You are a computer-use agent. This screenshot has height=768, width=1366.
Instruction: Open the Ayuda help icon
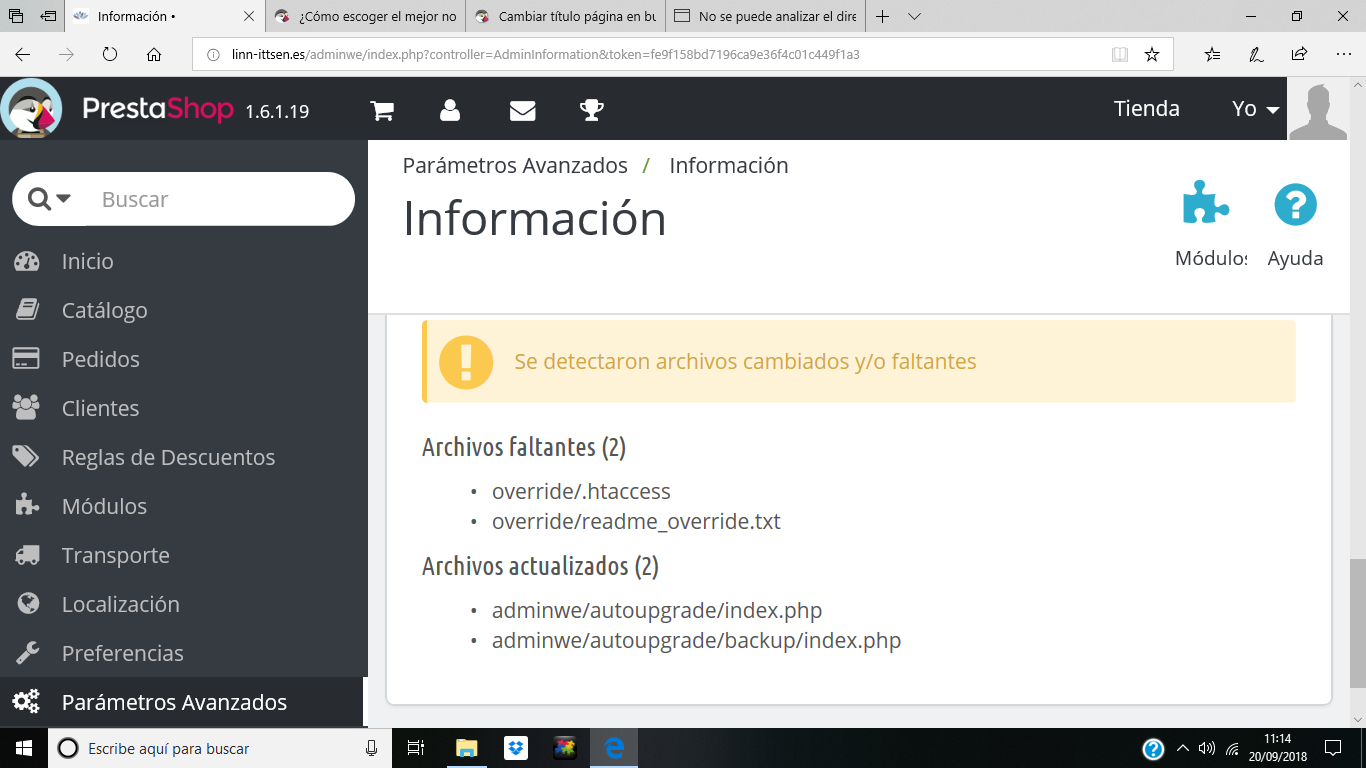[1295, 205]
